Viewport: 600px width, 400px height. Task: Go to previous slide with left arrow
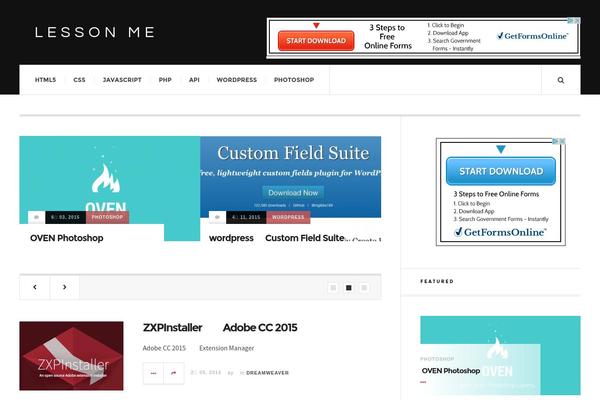click(35, 287)
